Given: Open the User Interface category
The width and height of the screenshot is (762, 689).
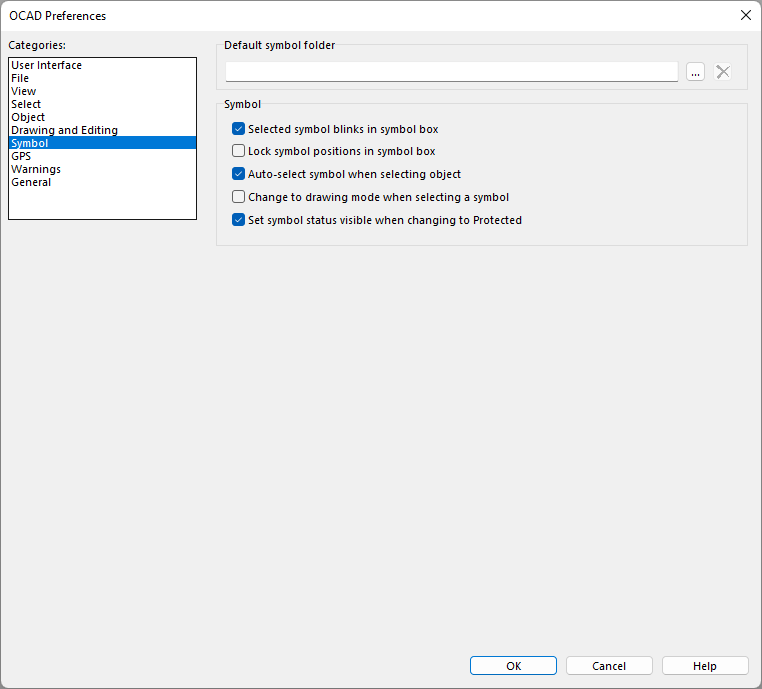Looking at the screenshot, I should click(103, 65).
